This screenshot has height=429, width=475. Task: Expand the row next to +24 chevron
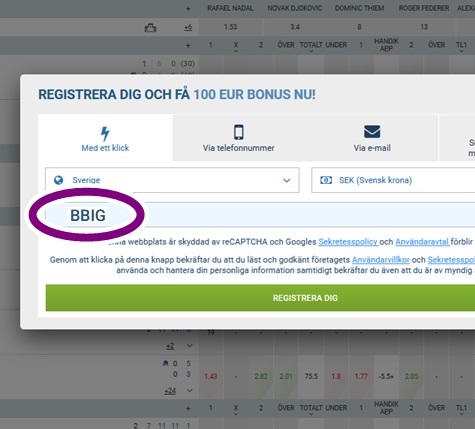click(189, 390)
